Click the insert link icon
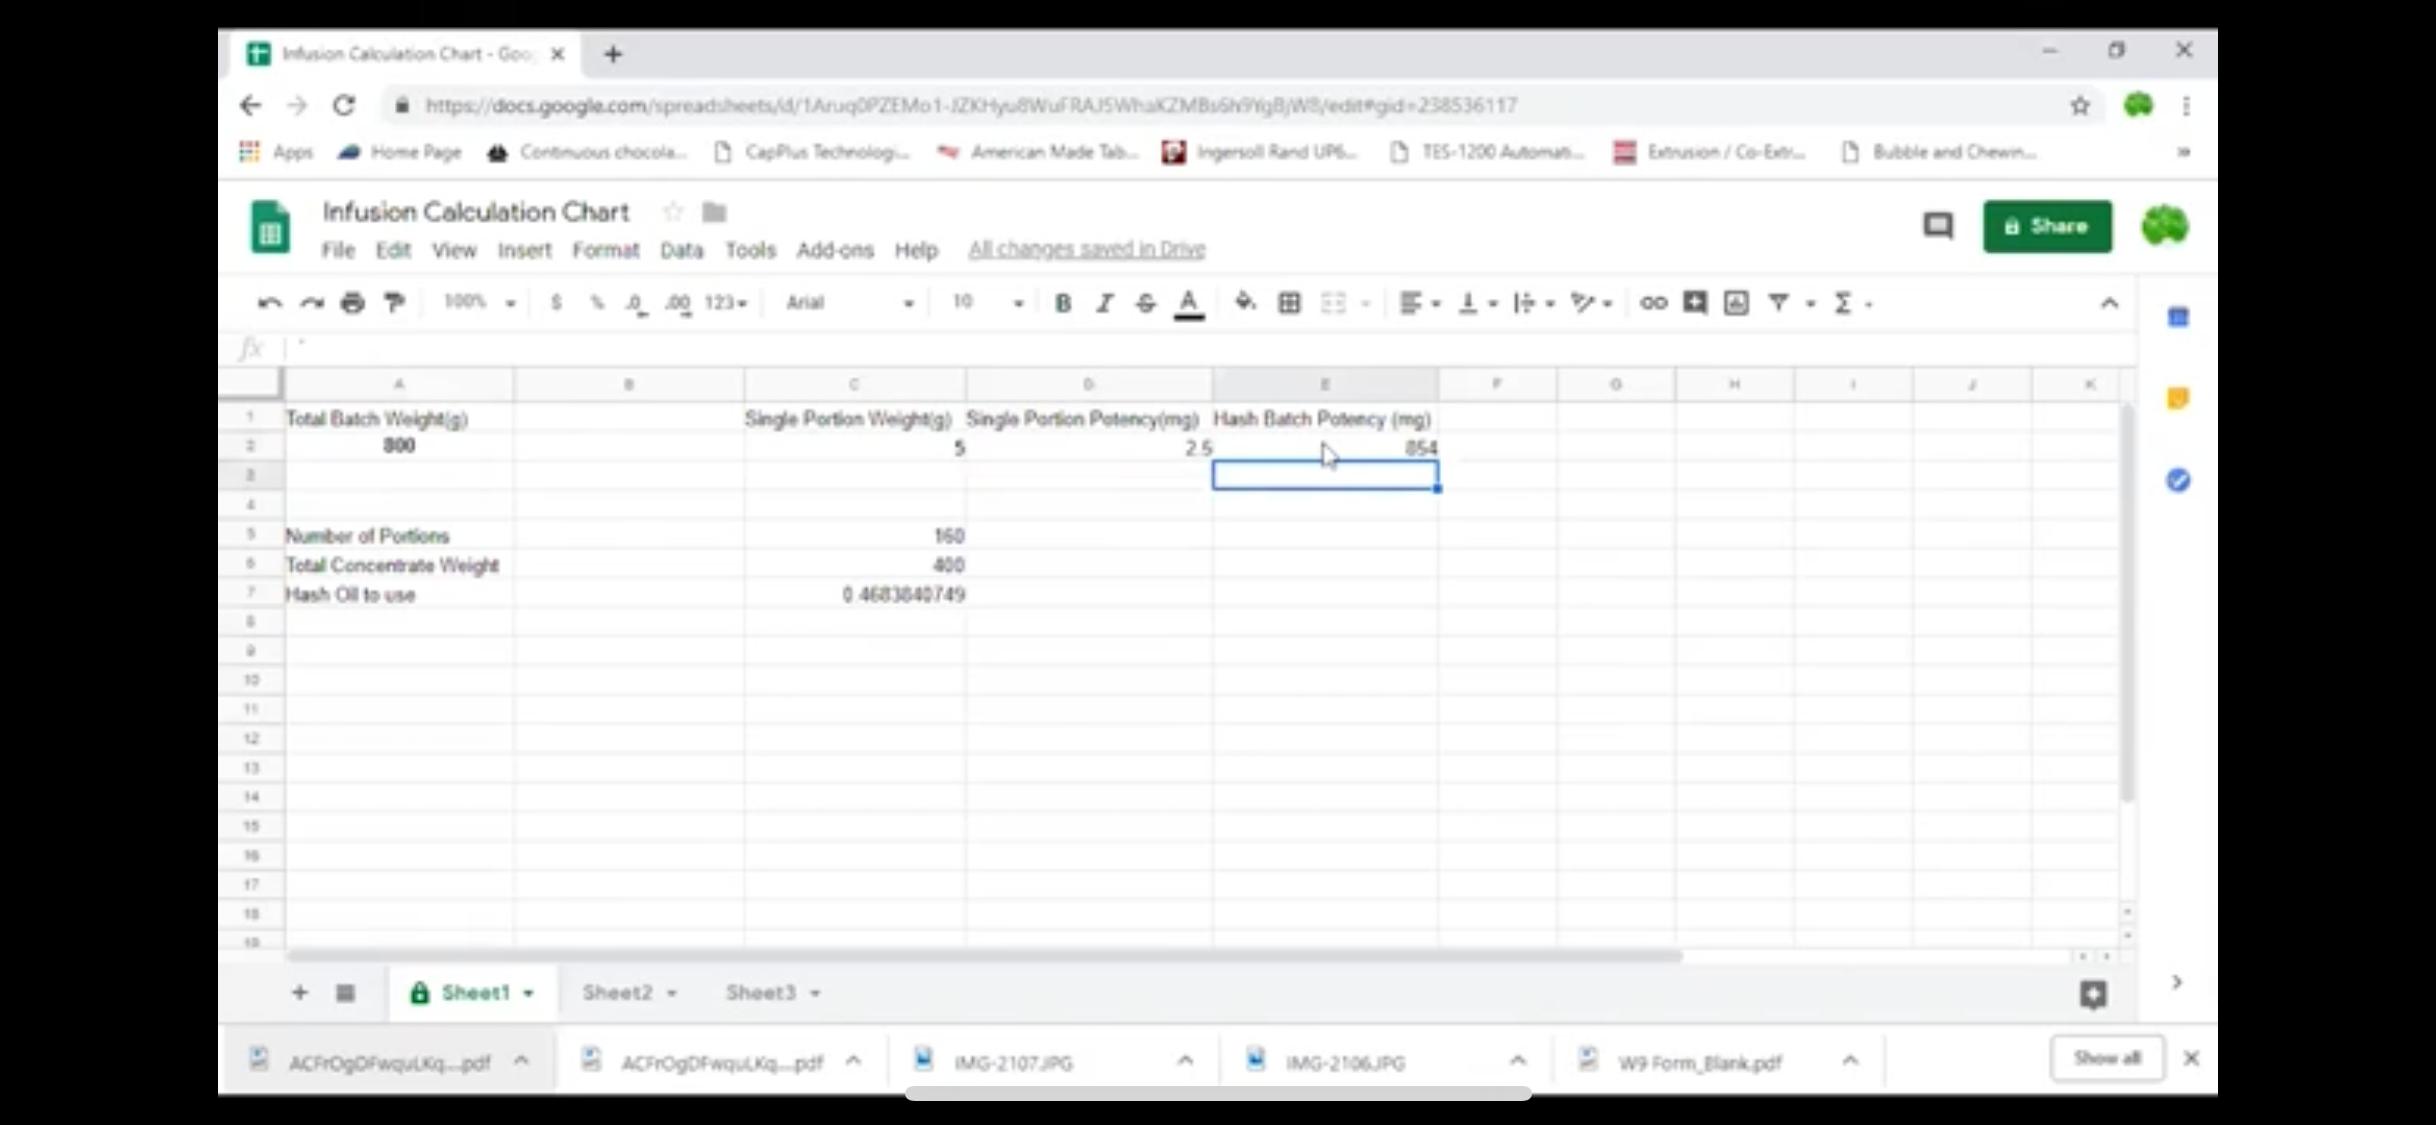The height and width of the screenshot is (1125, 2436). pos(1653,302)
